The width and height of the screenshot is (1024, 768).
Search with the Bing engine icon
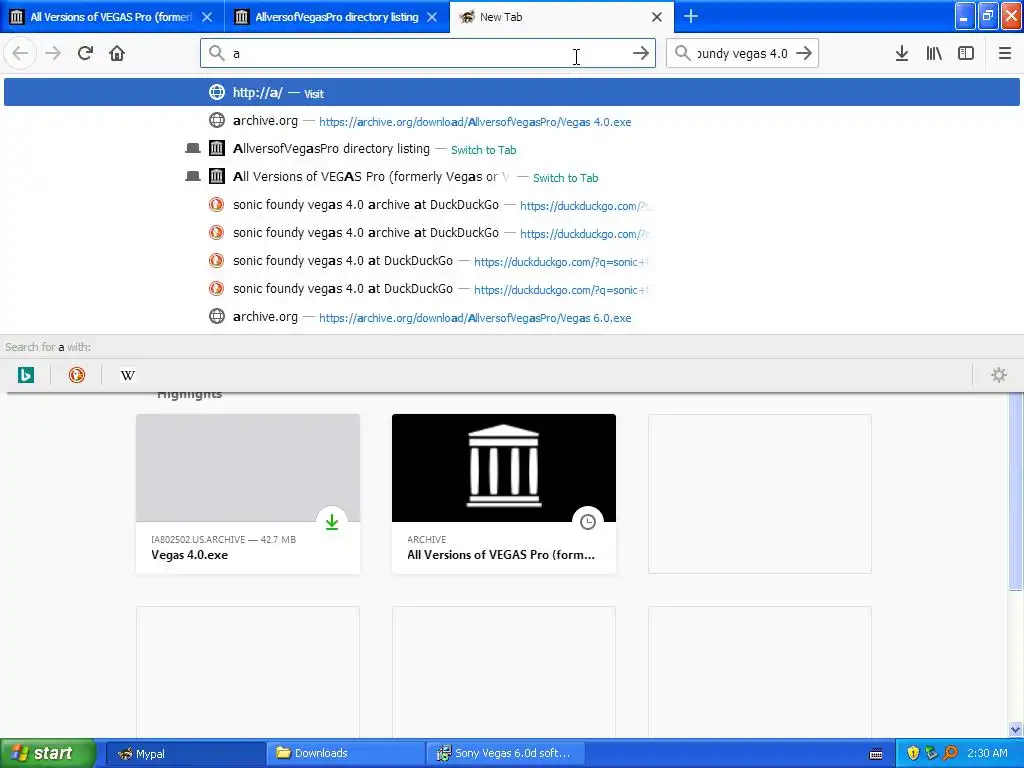[x=25, y=376]
